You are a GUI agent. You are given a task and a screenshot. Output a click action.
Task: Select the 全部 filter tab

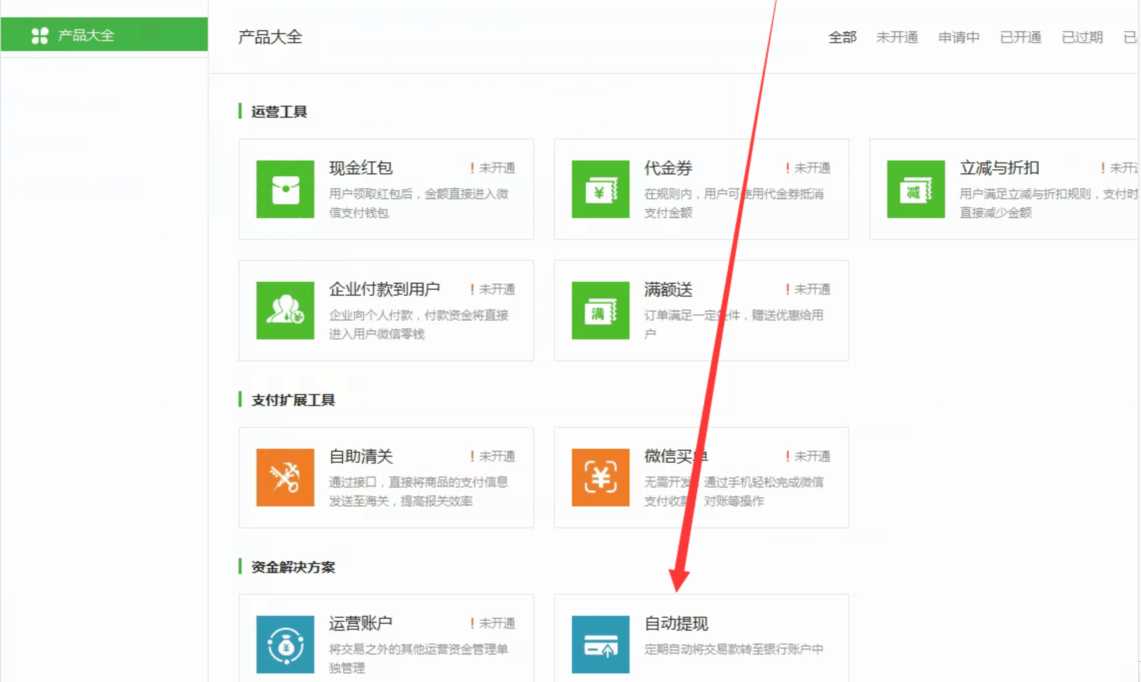[x=842, y=37]
